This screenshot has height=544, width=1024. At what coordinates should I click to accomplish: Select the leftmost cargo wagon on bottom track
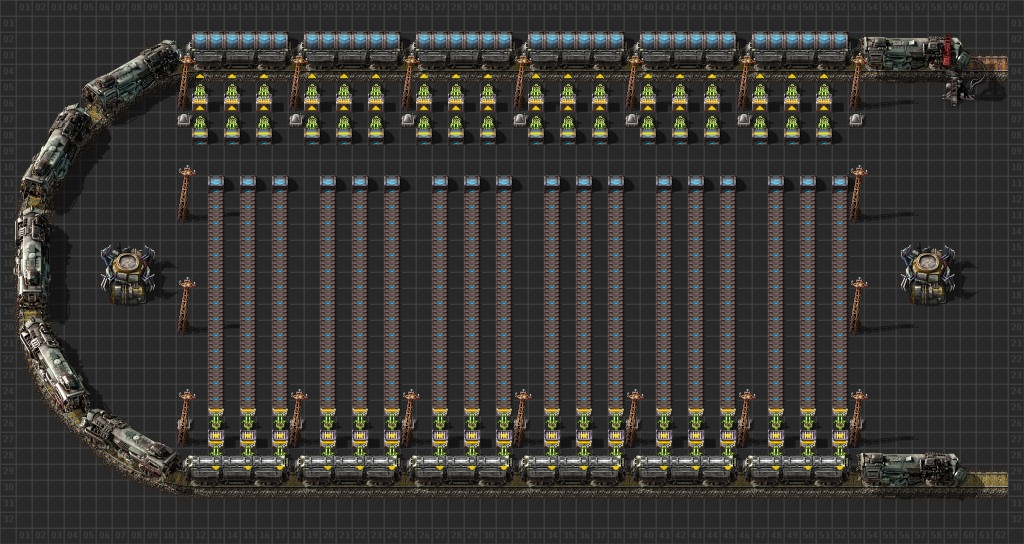[x=238, y=467]
